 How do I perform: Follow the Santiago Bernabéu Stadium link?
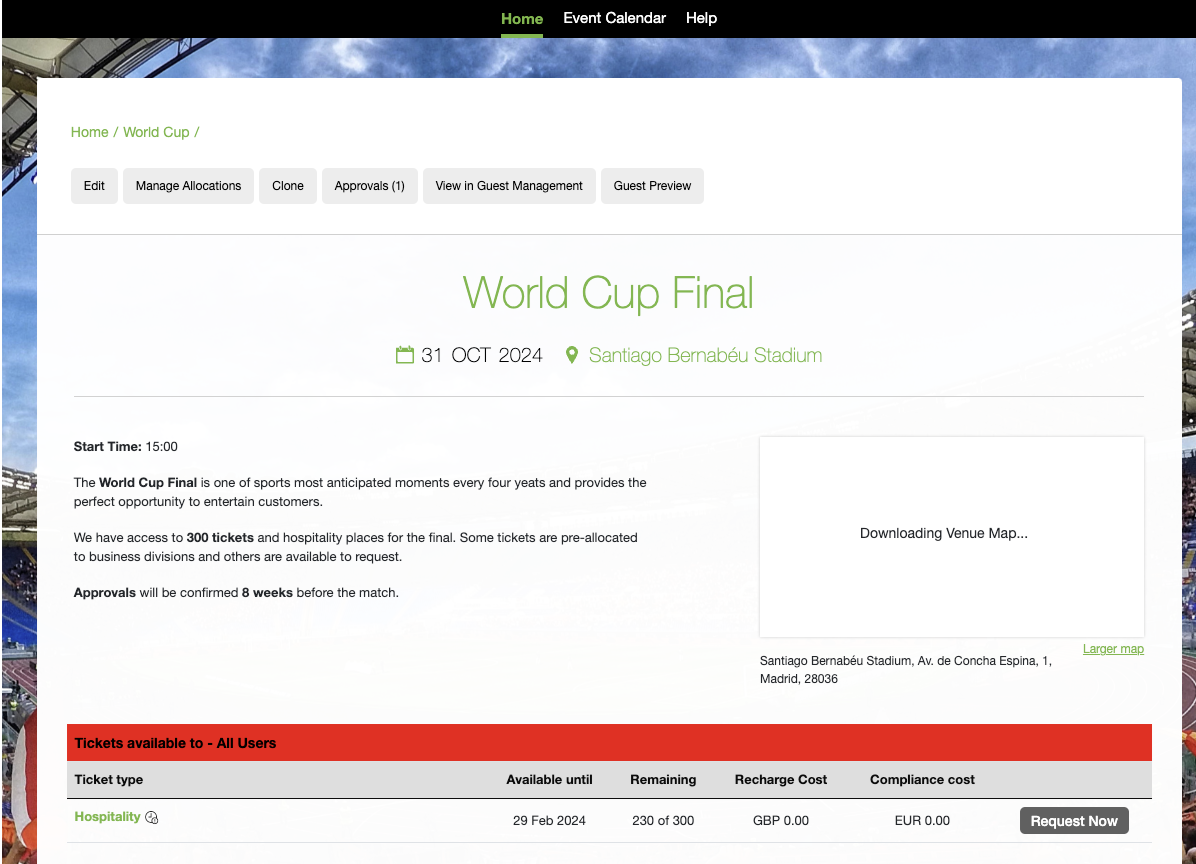click(x=706, y=355)
